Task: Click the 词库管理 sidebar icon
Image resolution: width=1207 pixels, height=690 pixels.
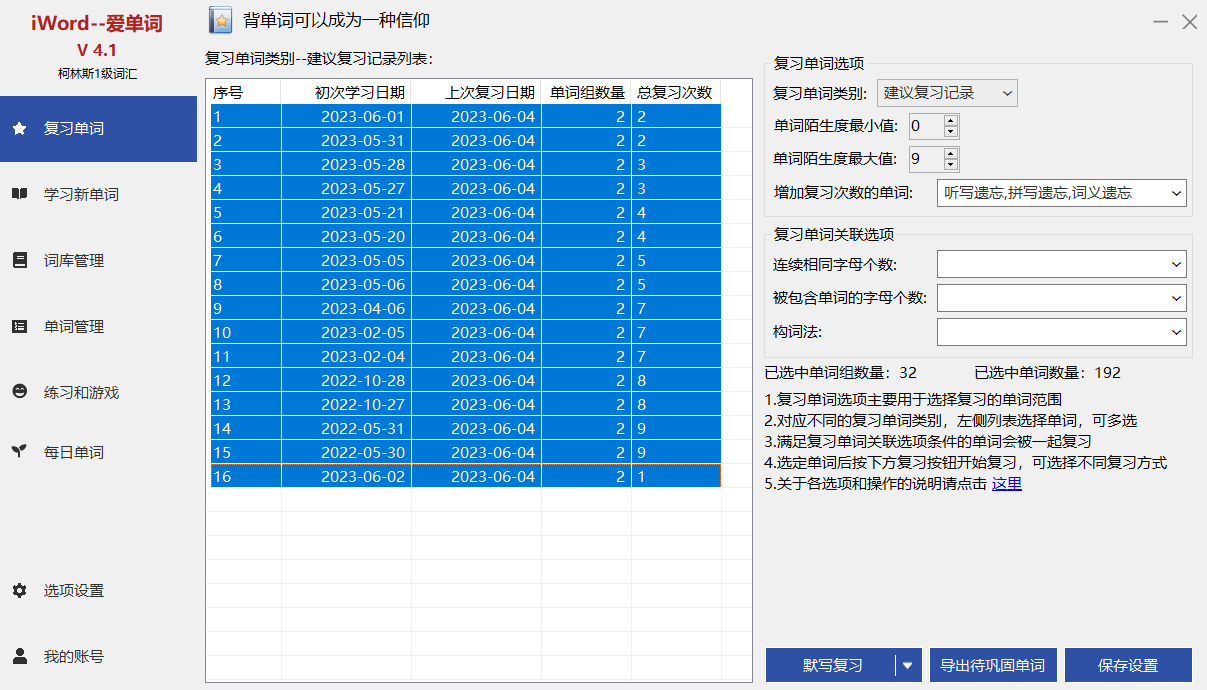Action: (x=19, y=260)
